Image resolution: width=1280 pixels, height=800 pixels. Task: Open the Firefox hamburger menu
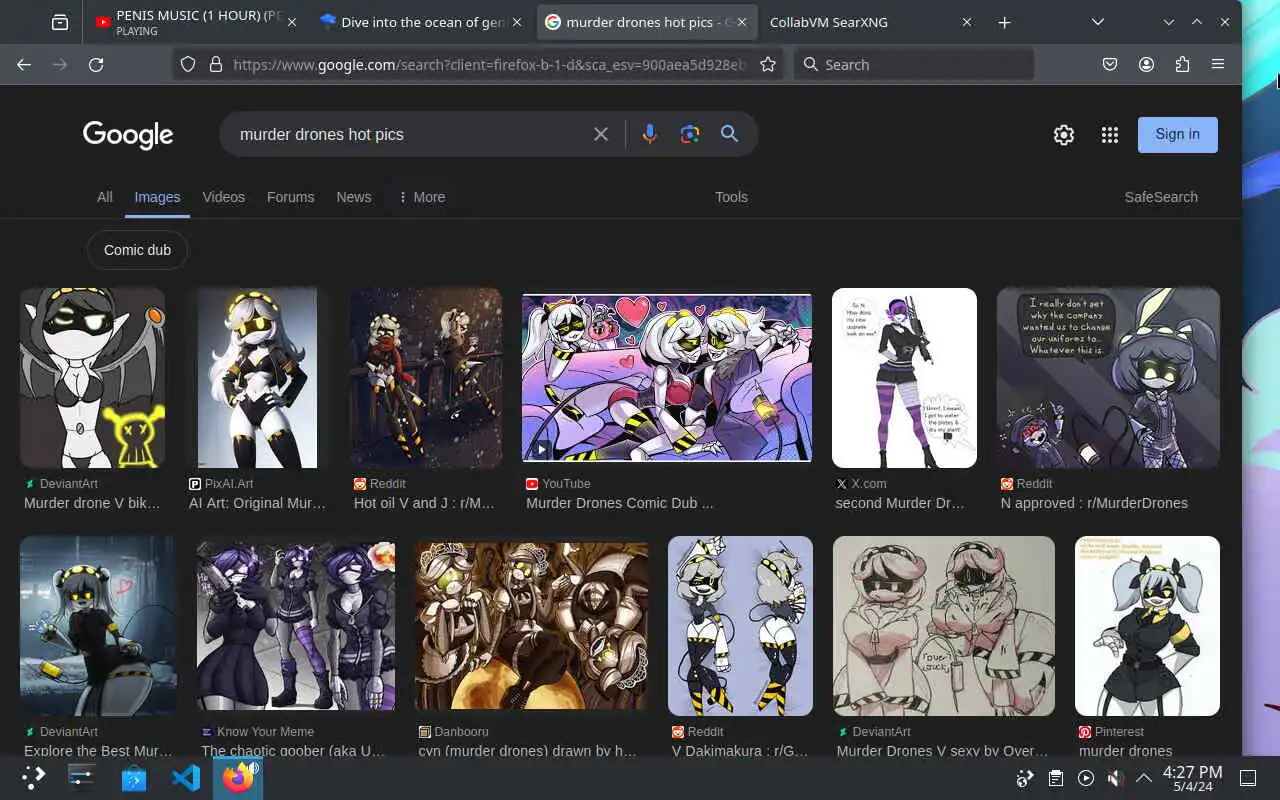tap(1217, 64)
